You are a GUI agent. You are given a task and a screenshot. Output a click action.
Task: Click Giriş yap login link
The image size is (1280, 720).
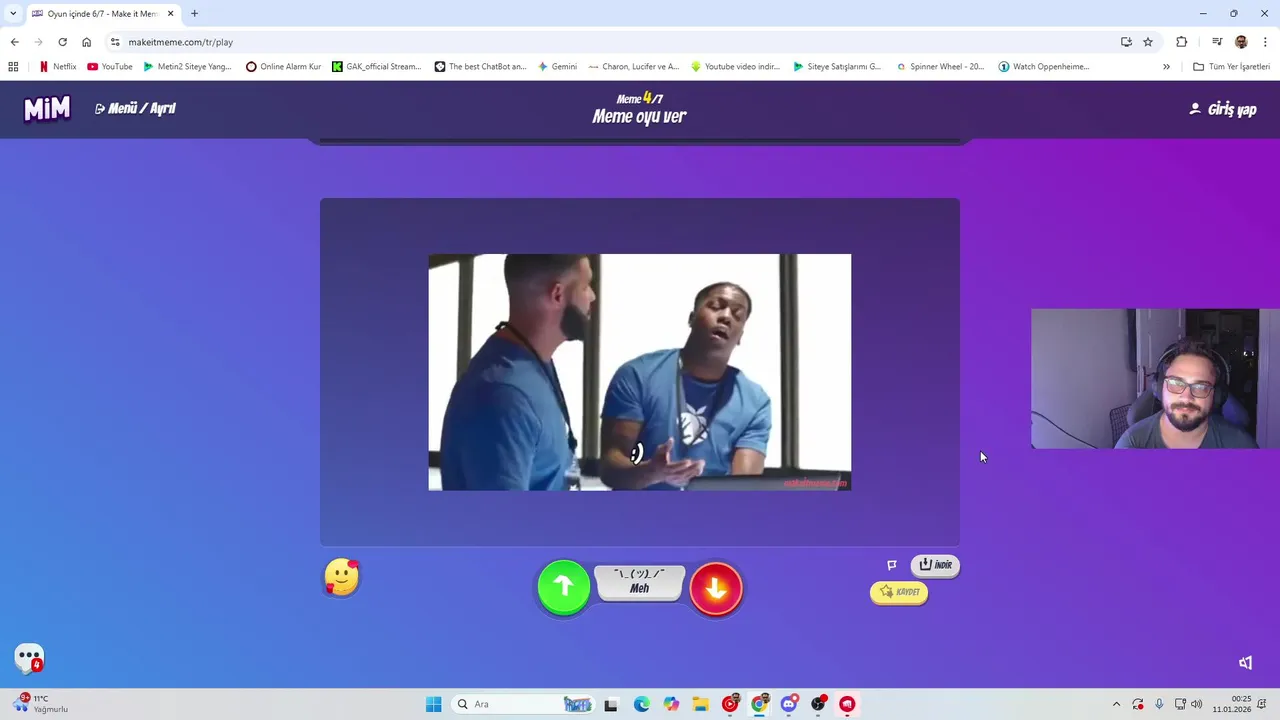click(1222, 109)
